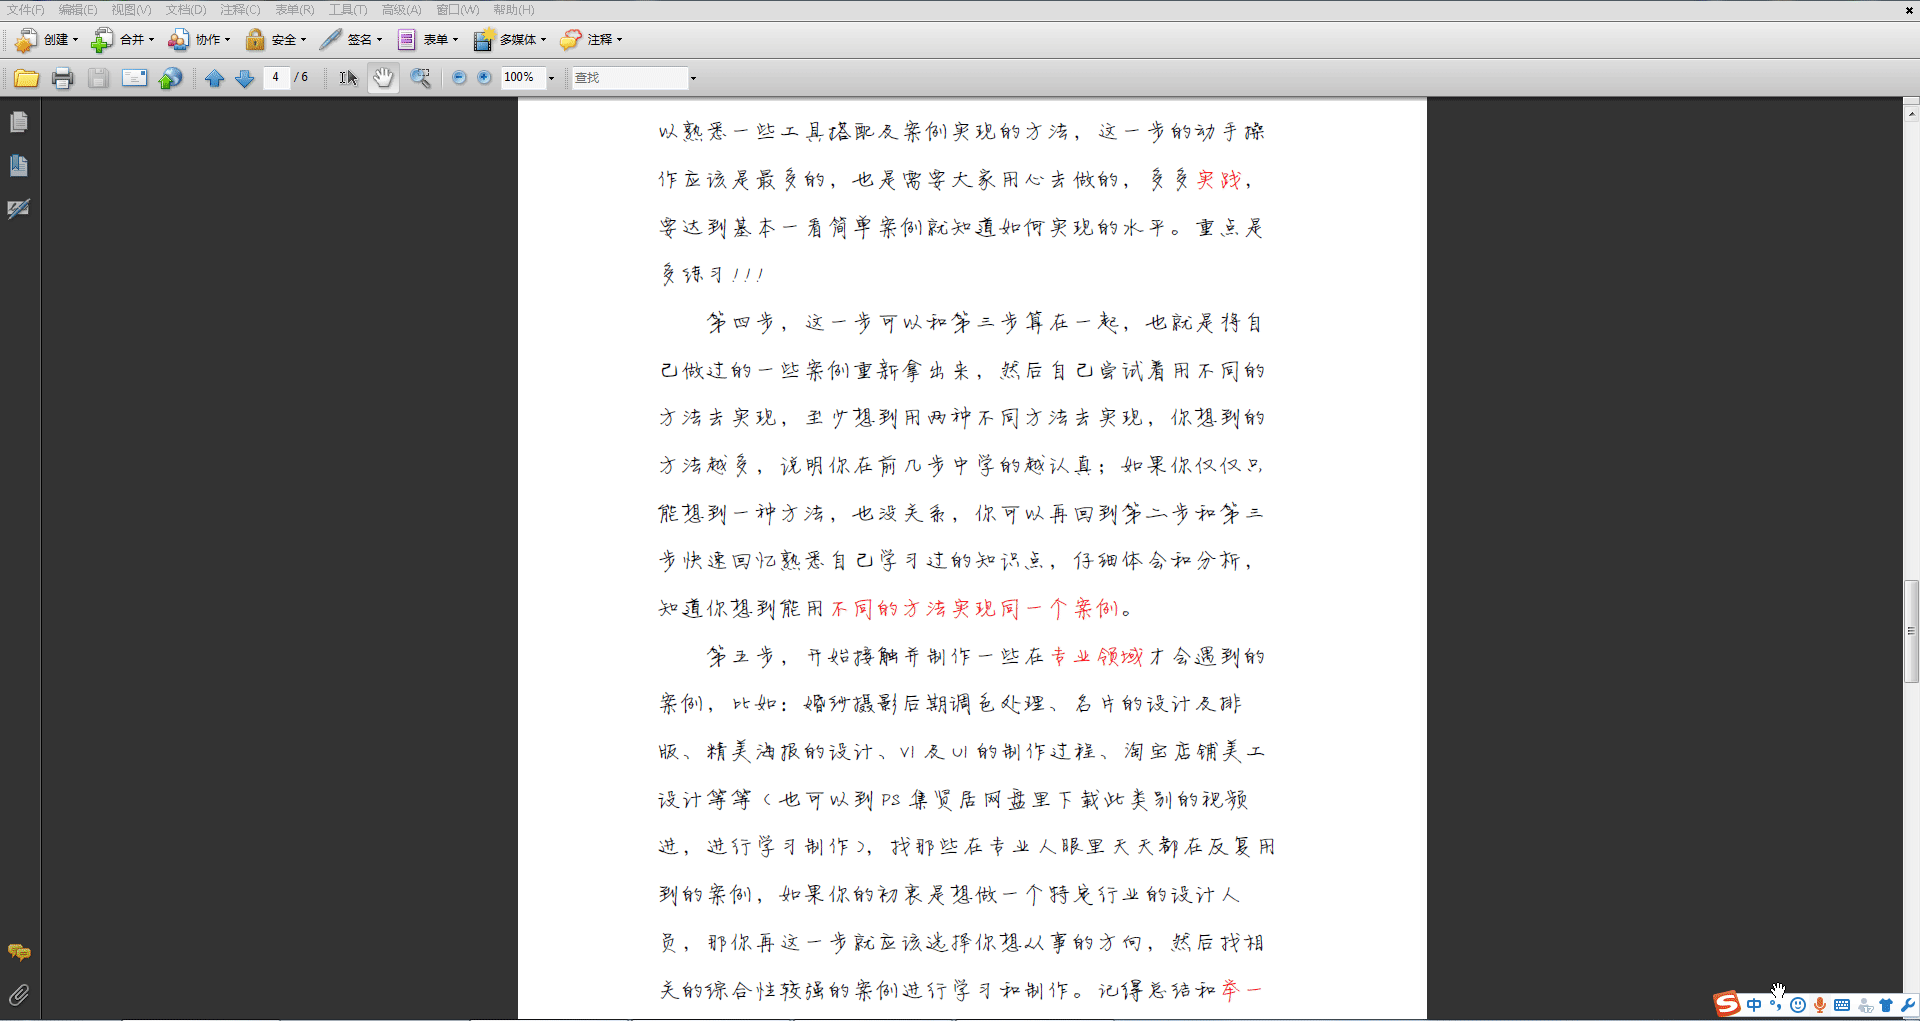The image size is (1920, 1021).
Task: Open the soft keyboard icon in IME bar
Action: point(1842,1005)
